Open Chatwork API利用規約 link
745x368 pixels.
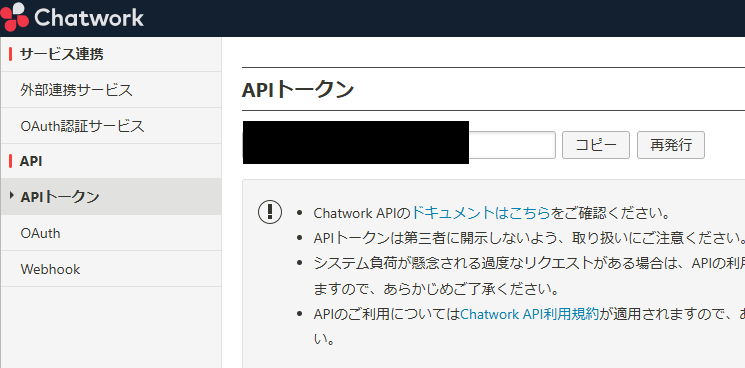(x=530, y=314)
